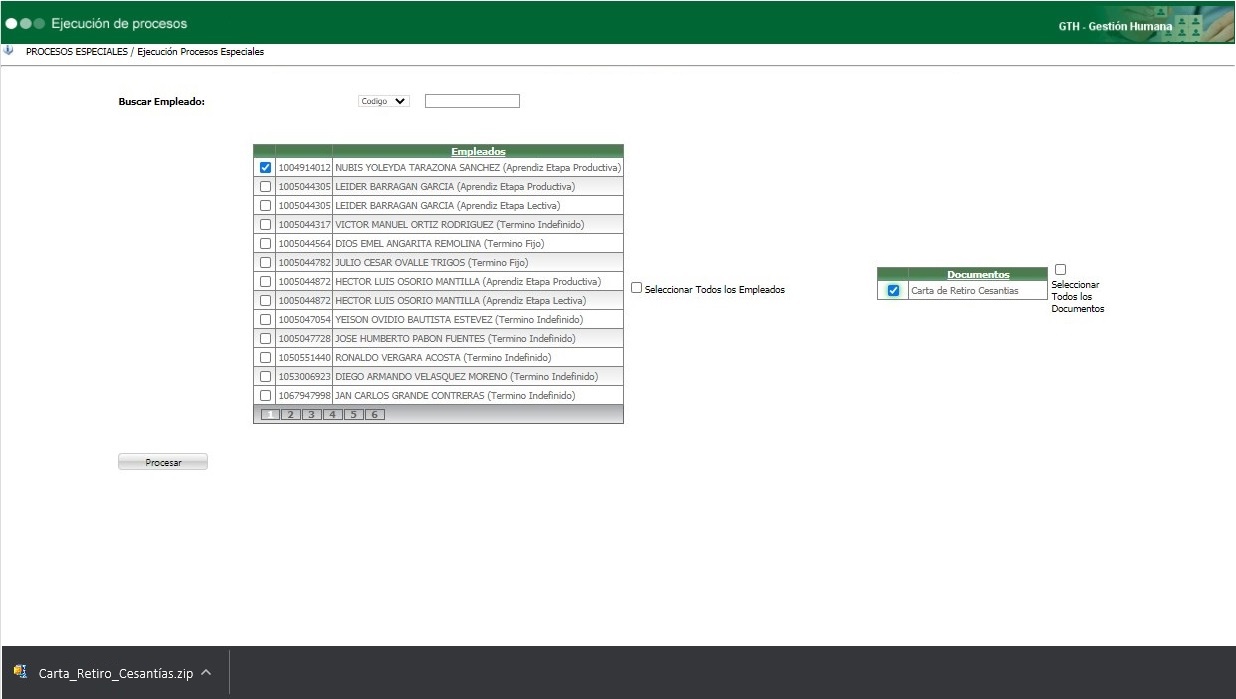Click employee code 1005047054
Viewport: 1236px width, 699px height.
coord(304,320)
